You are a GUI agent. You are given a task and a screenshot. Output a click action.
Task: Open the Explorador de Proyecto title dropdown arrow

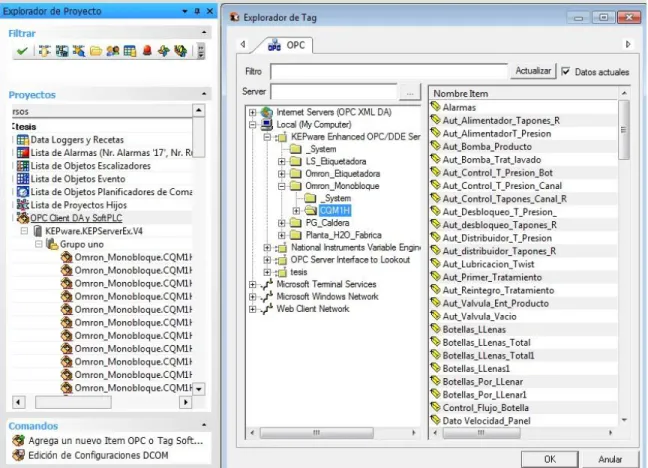(x=185, y=11)
